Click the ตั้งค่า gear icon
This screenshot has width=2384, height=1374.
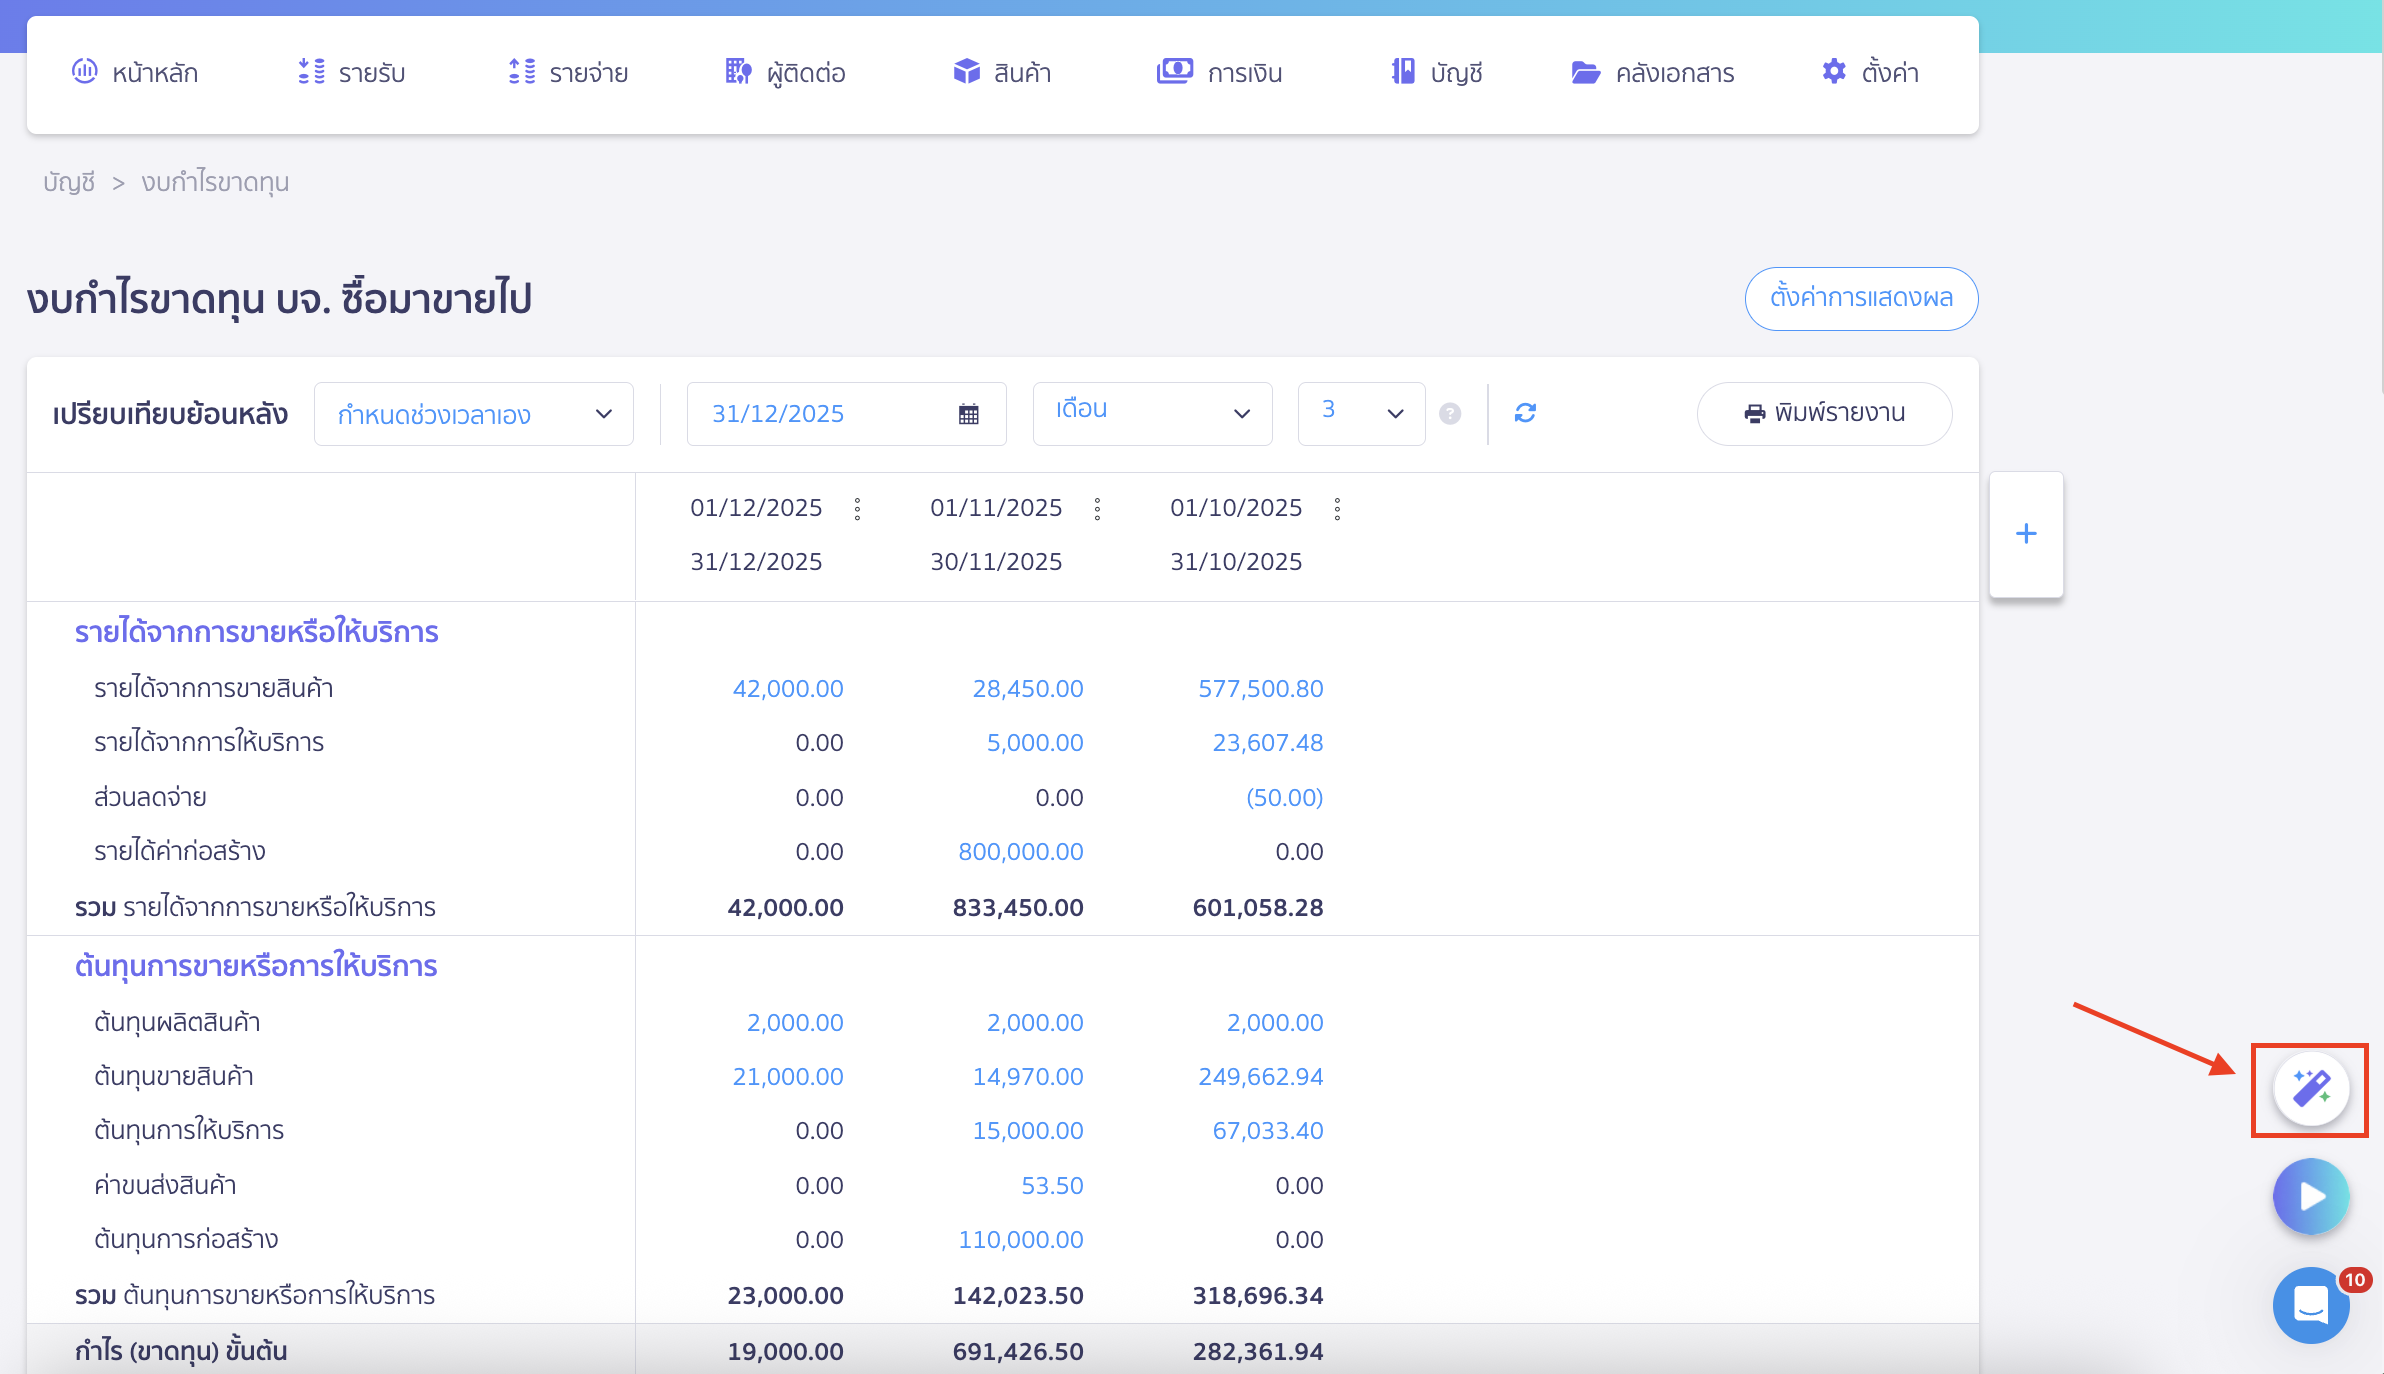[1834, 71]
